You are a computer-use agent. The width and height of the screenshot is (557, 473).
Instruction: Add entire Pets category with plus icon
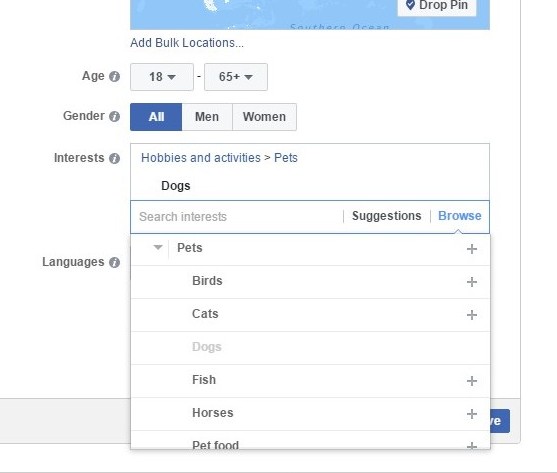(x=472, y=249)
